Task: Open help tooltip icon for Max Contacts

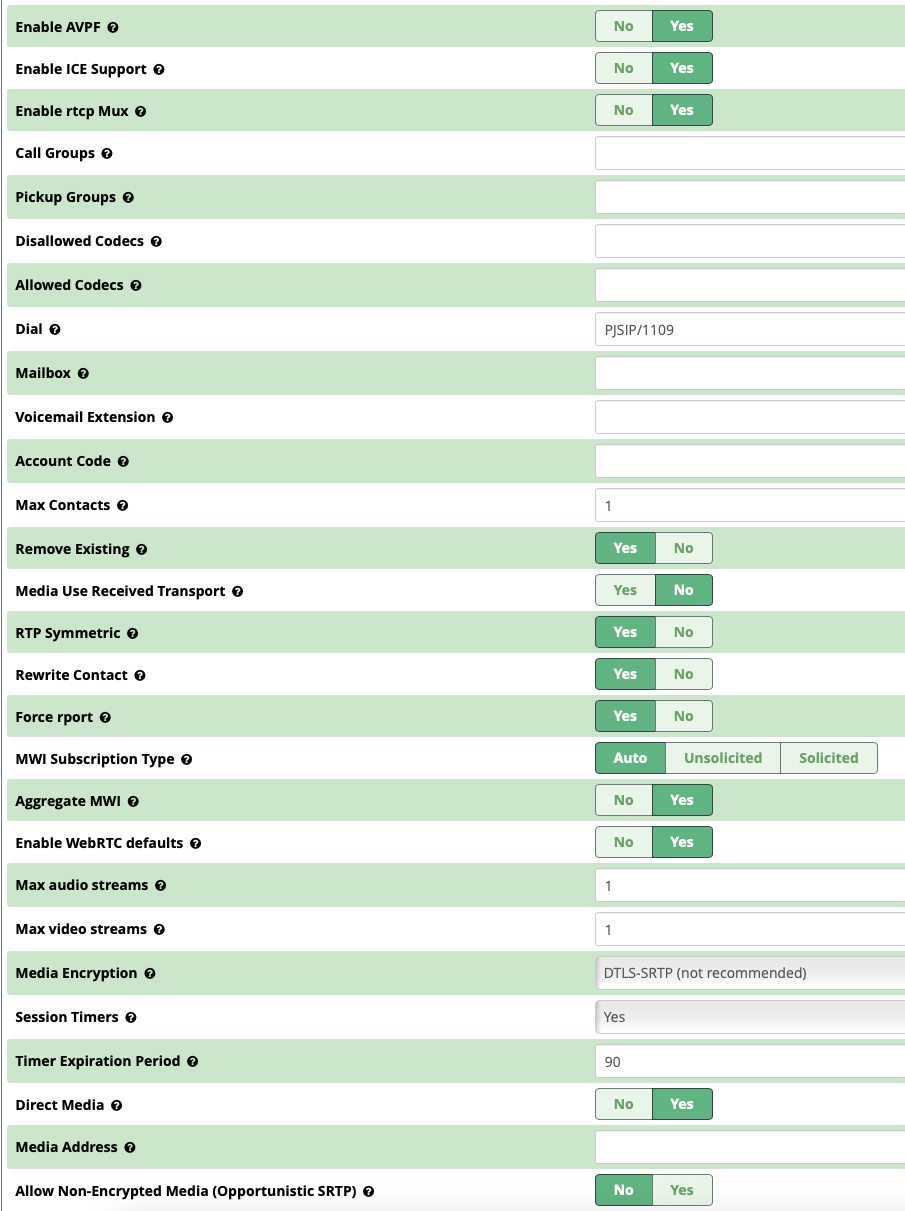Action: coord(122,506)
